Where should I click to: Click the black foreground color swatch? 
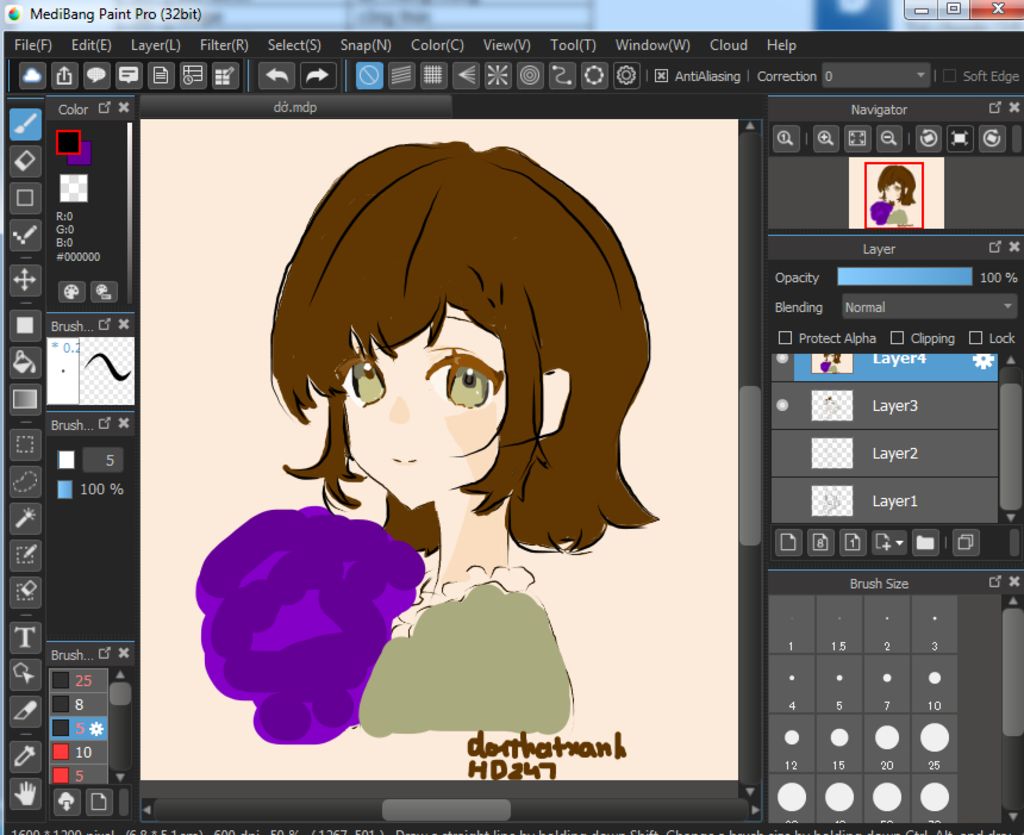point(68,142)
